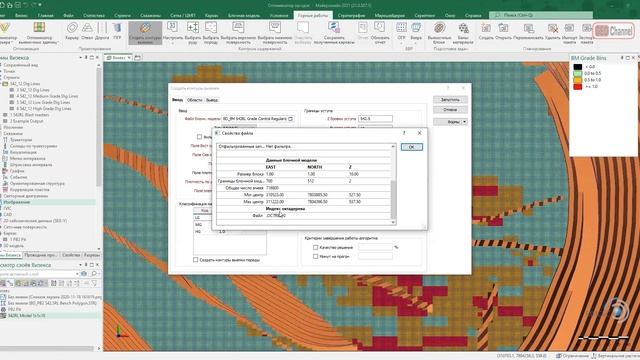
Task: Open the Взрв ribbon tool
Action: [x=416, y=32]
